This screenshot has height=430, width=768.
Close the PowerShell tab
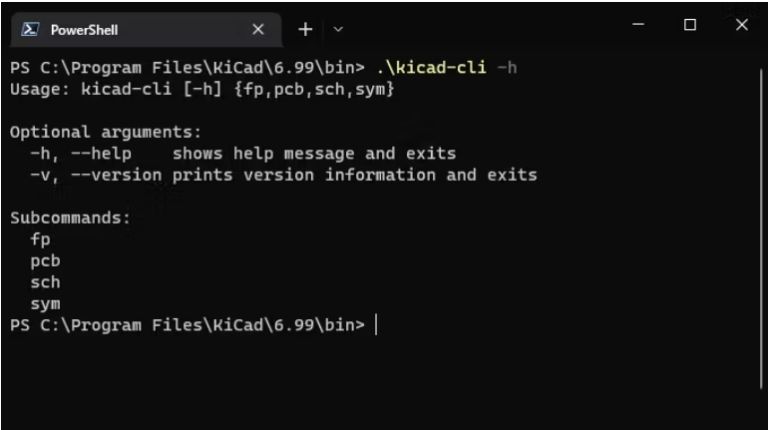258,30
